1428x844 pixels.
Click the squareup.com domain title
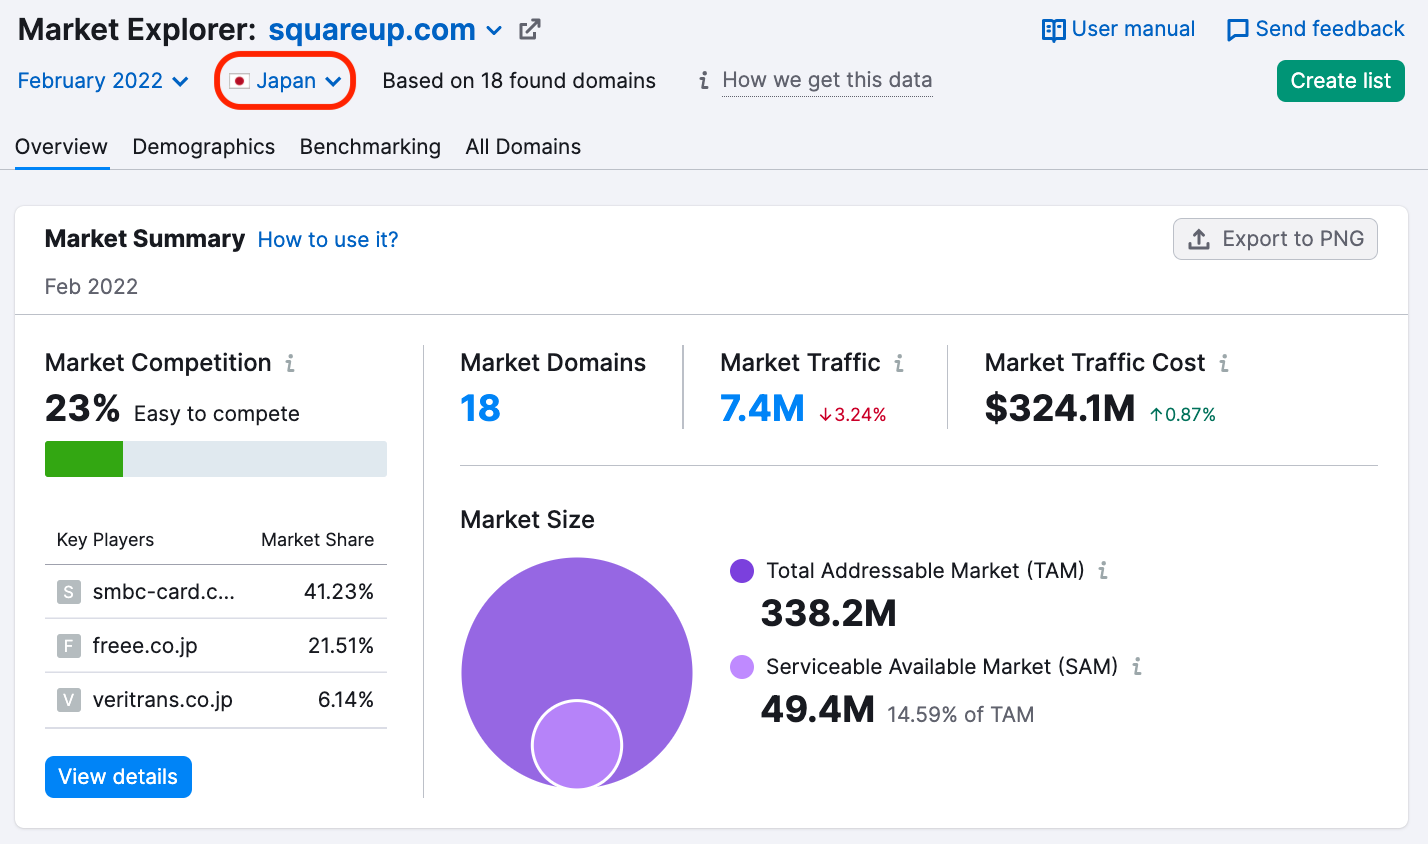click(372, 30)
